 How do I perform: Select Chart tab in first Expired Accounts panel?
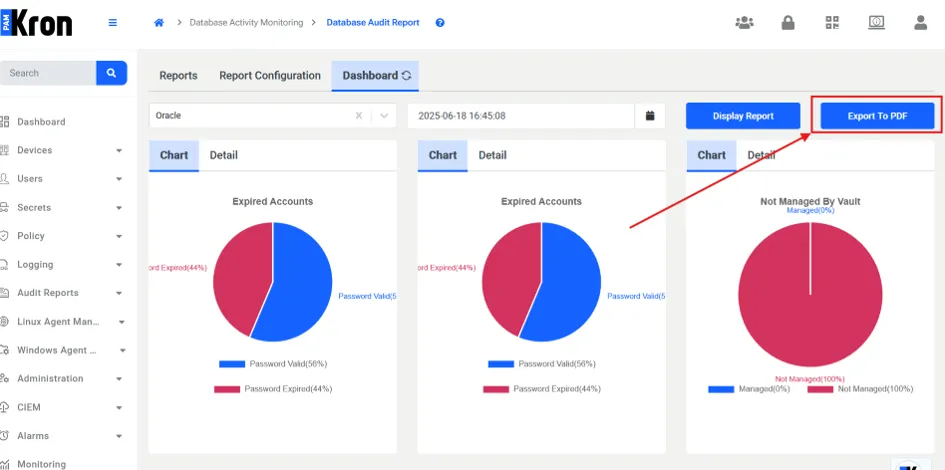pyautogui.click(x=174, y=155)
